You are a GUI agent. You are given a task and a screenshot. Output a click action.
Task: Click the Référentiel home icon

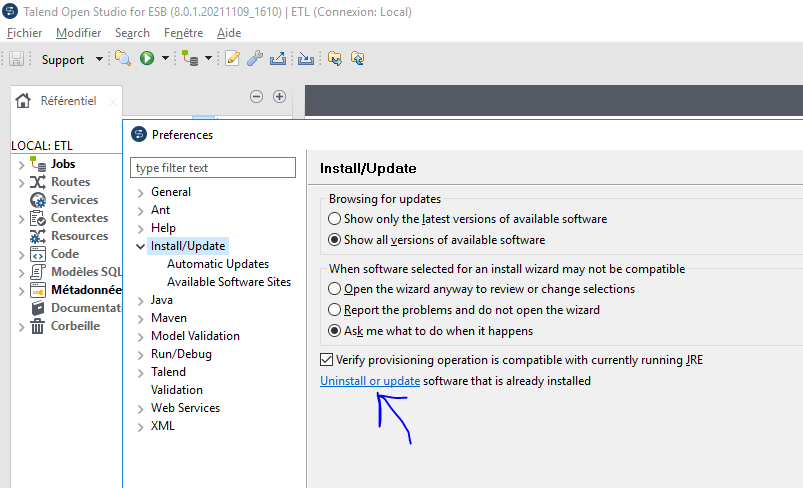point(23,100)
